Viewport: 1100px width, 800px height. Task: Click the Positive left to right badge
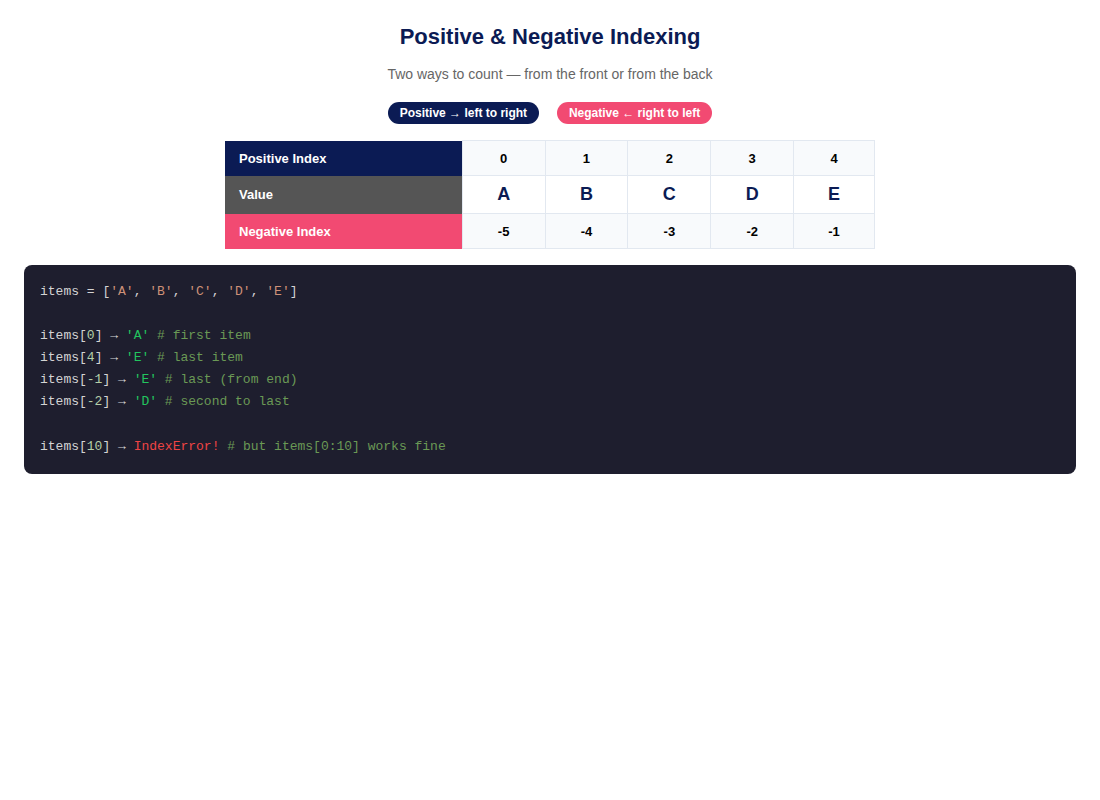tap(463, 113)
